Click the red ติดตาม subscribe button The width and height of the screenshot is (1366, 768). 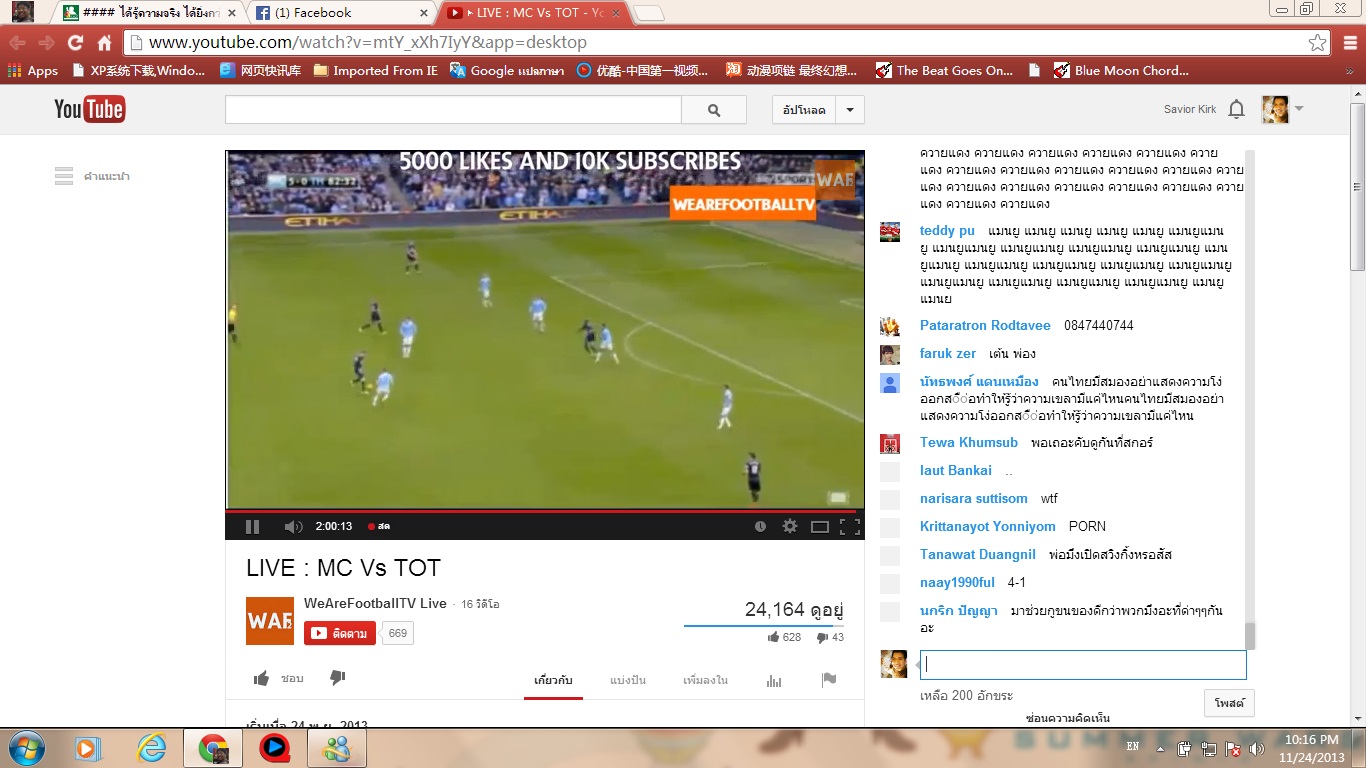(x=340, y=633)
